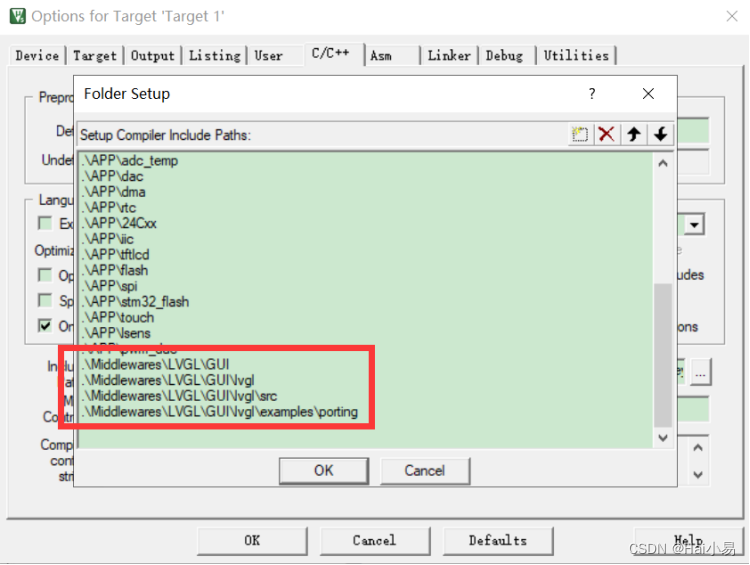Expand the dropdown arrow in Language section
Viewport: 750px width, 565px height.
[694, 224]
